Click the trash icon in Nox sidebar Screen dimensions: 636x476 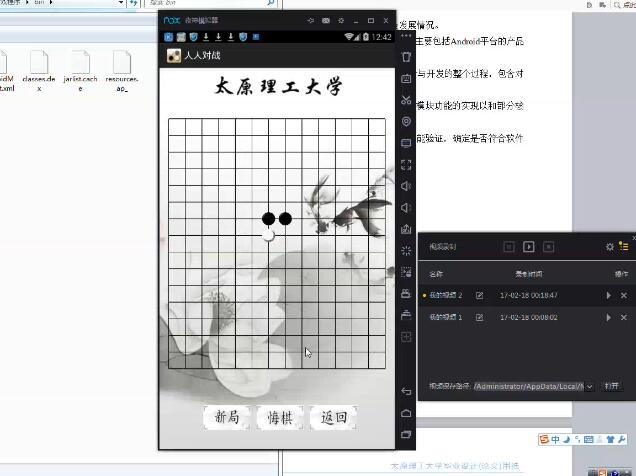[406, 57]
